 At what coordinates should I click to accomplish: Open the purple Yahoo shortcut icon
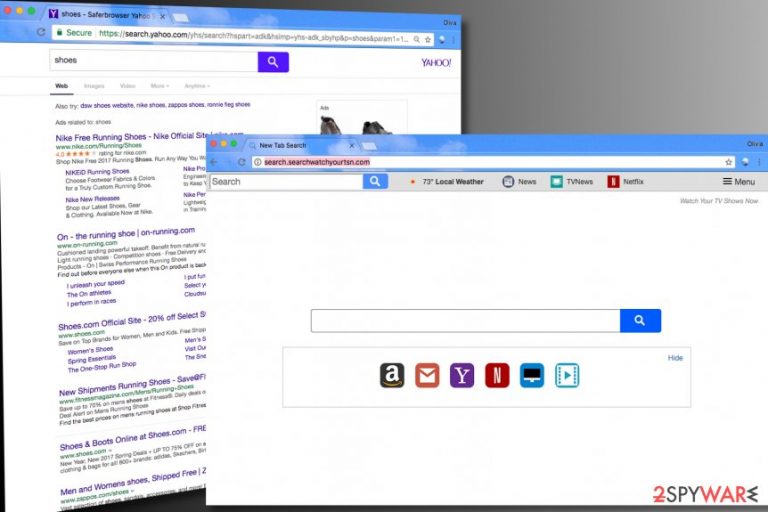(x=462, y=376)
